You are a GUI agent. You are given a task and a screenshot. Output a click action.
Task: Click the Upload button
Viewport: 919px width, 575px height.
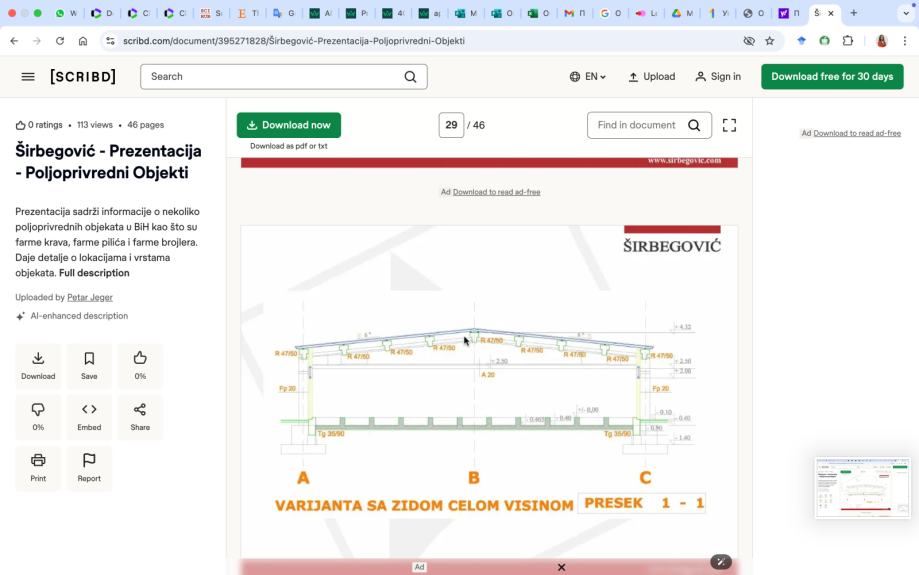coord(651,77)
